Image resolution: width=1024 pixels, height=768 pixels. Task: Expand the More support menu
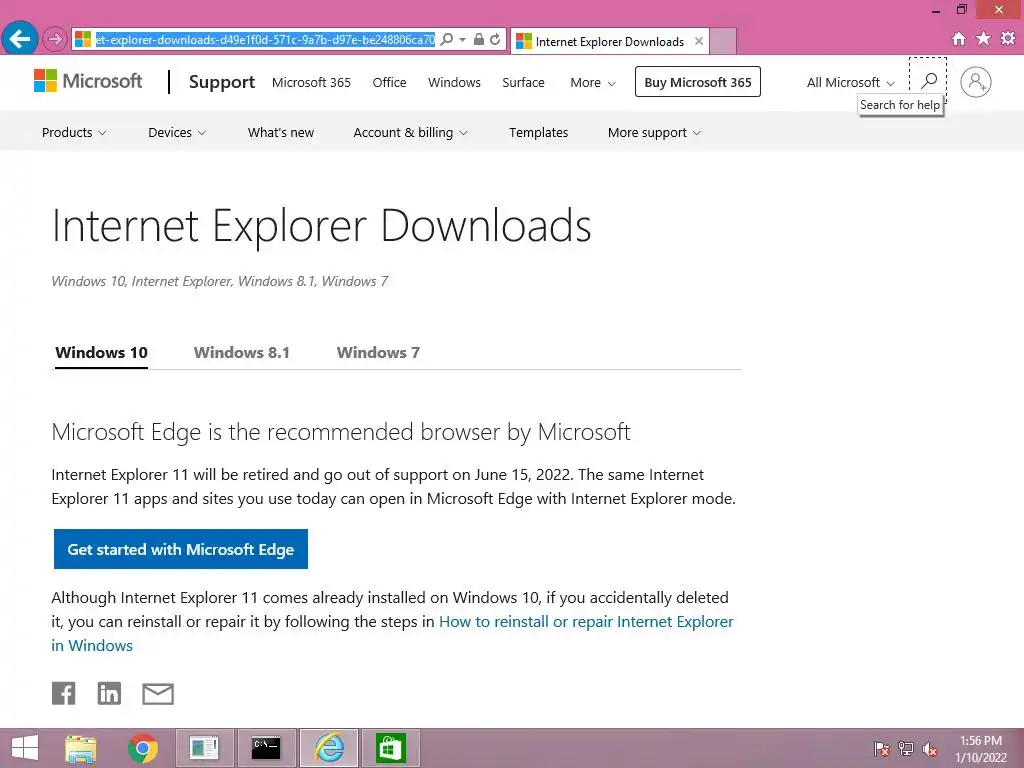pyautogui.click(x=654, y=133)
